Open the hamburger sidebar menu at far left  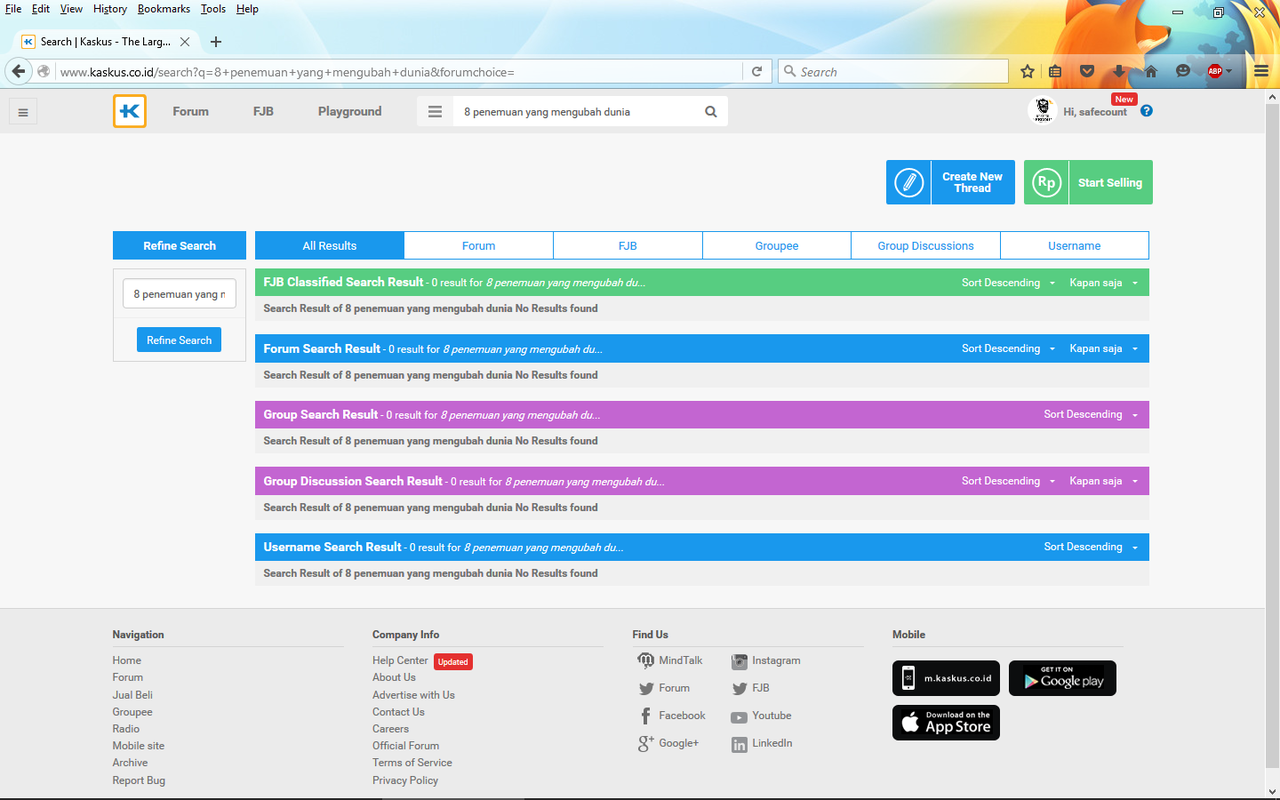(x=22, y=112)
